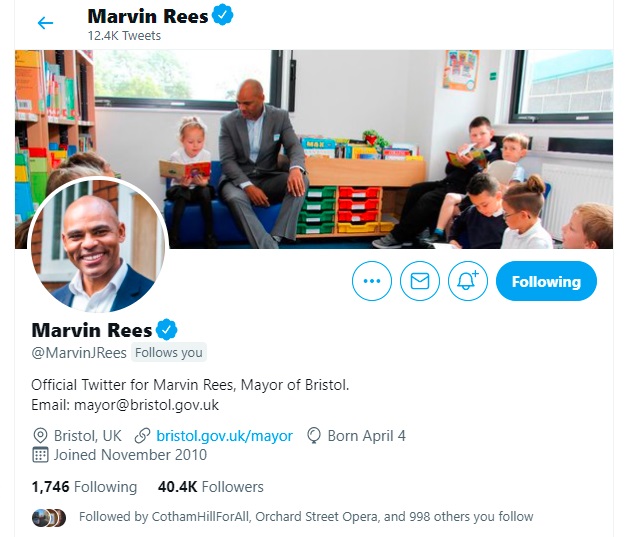Open Marvin Rees profile picture
The width and height of the screenshot is (629, 537).
pyautogui.click(x=98, y=245)
